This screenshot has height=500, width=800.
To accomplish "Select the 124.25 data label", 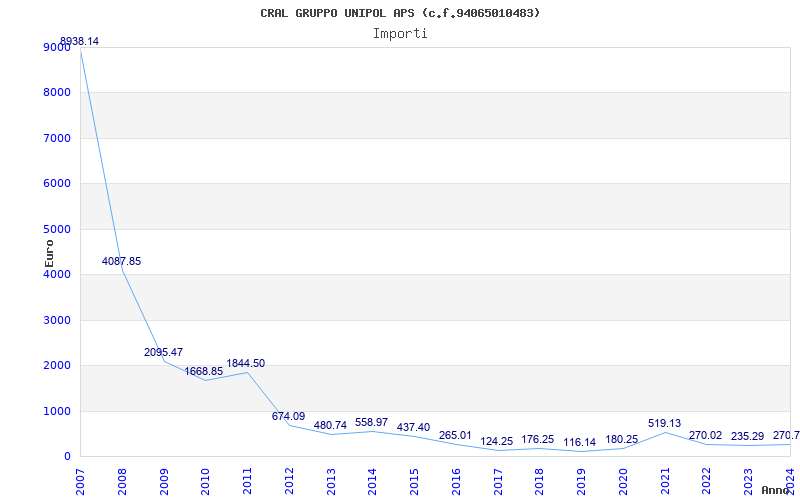I will tap(497, 442).
